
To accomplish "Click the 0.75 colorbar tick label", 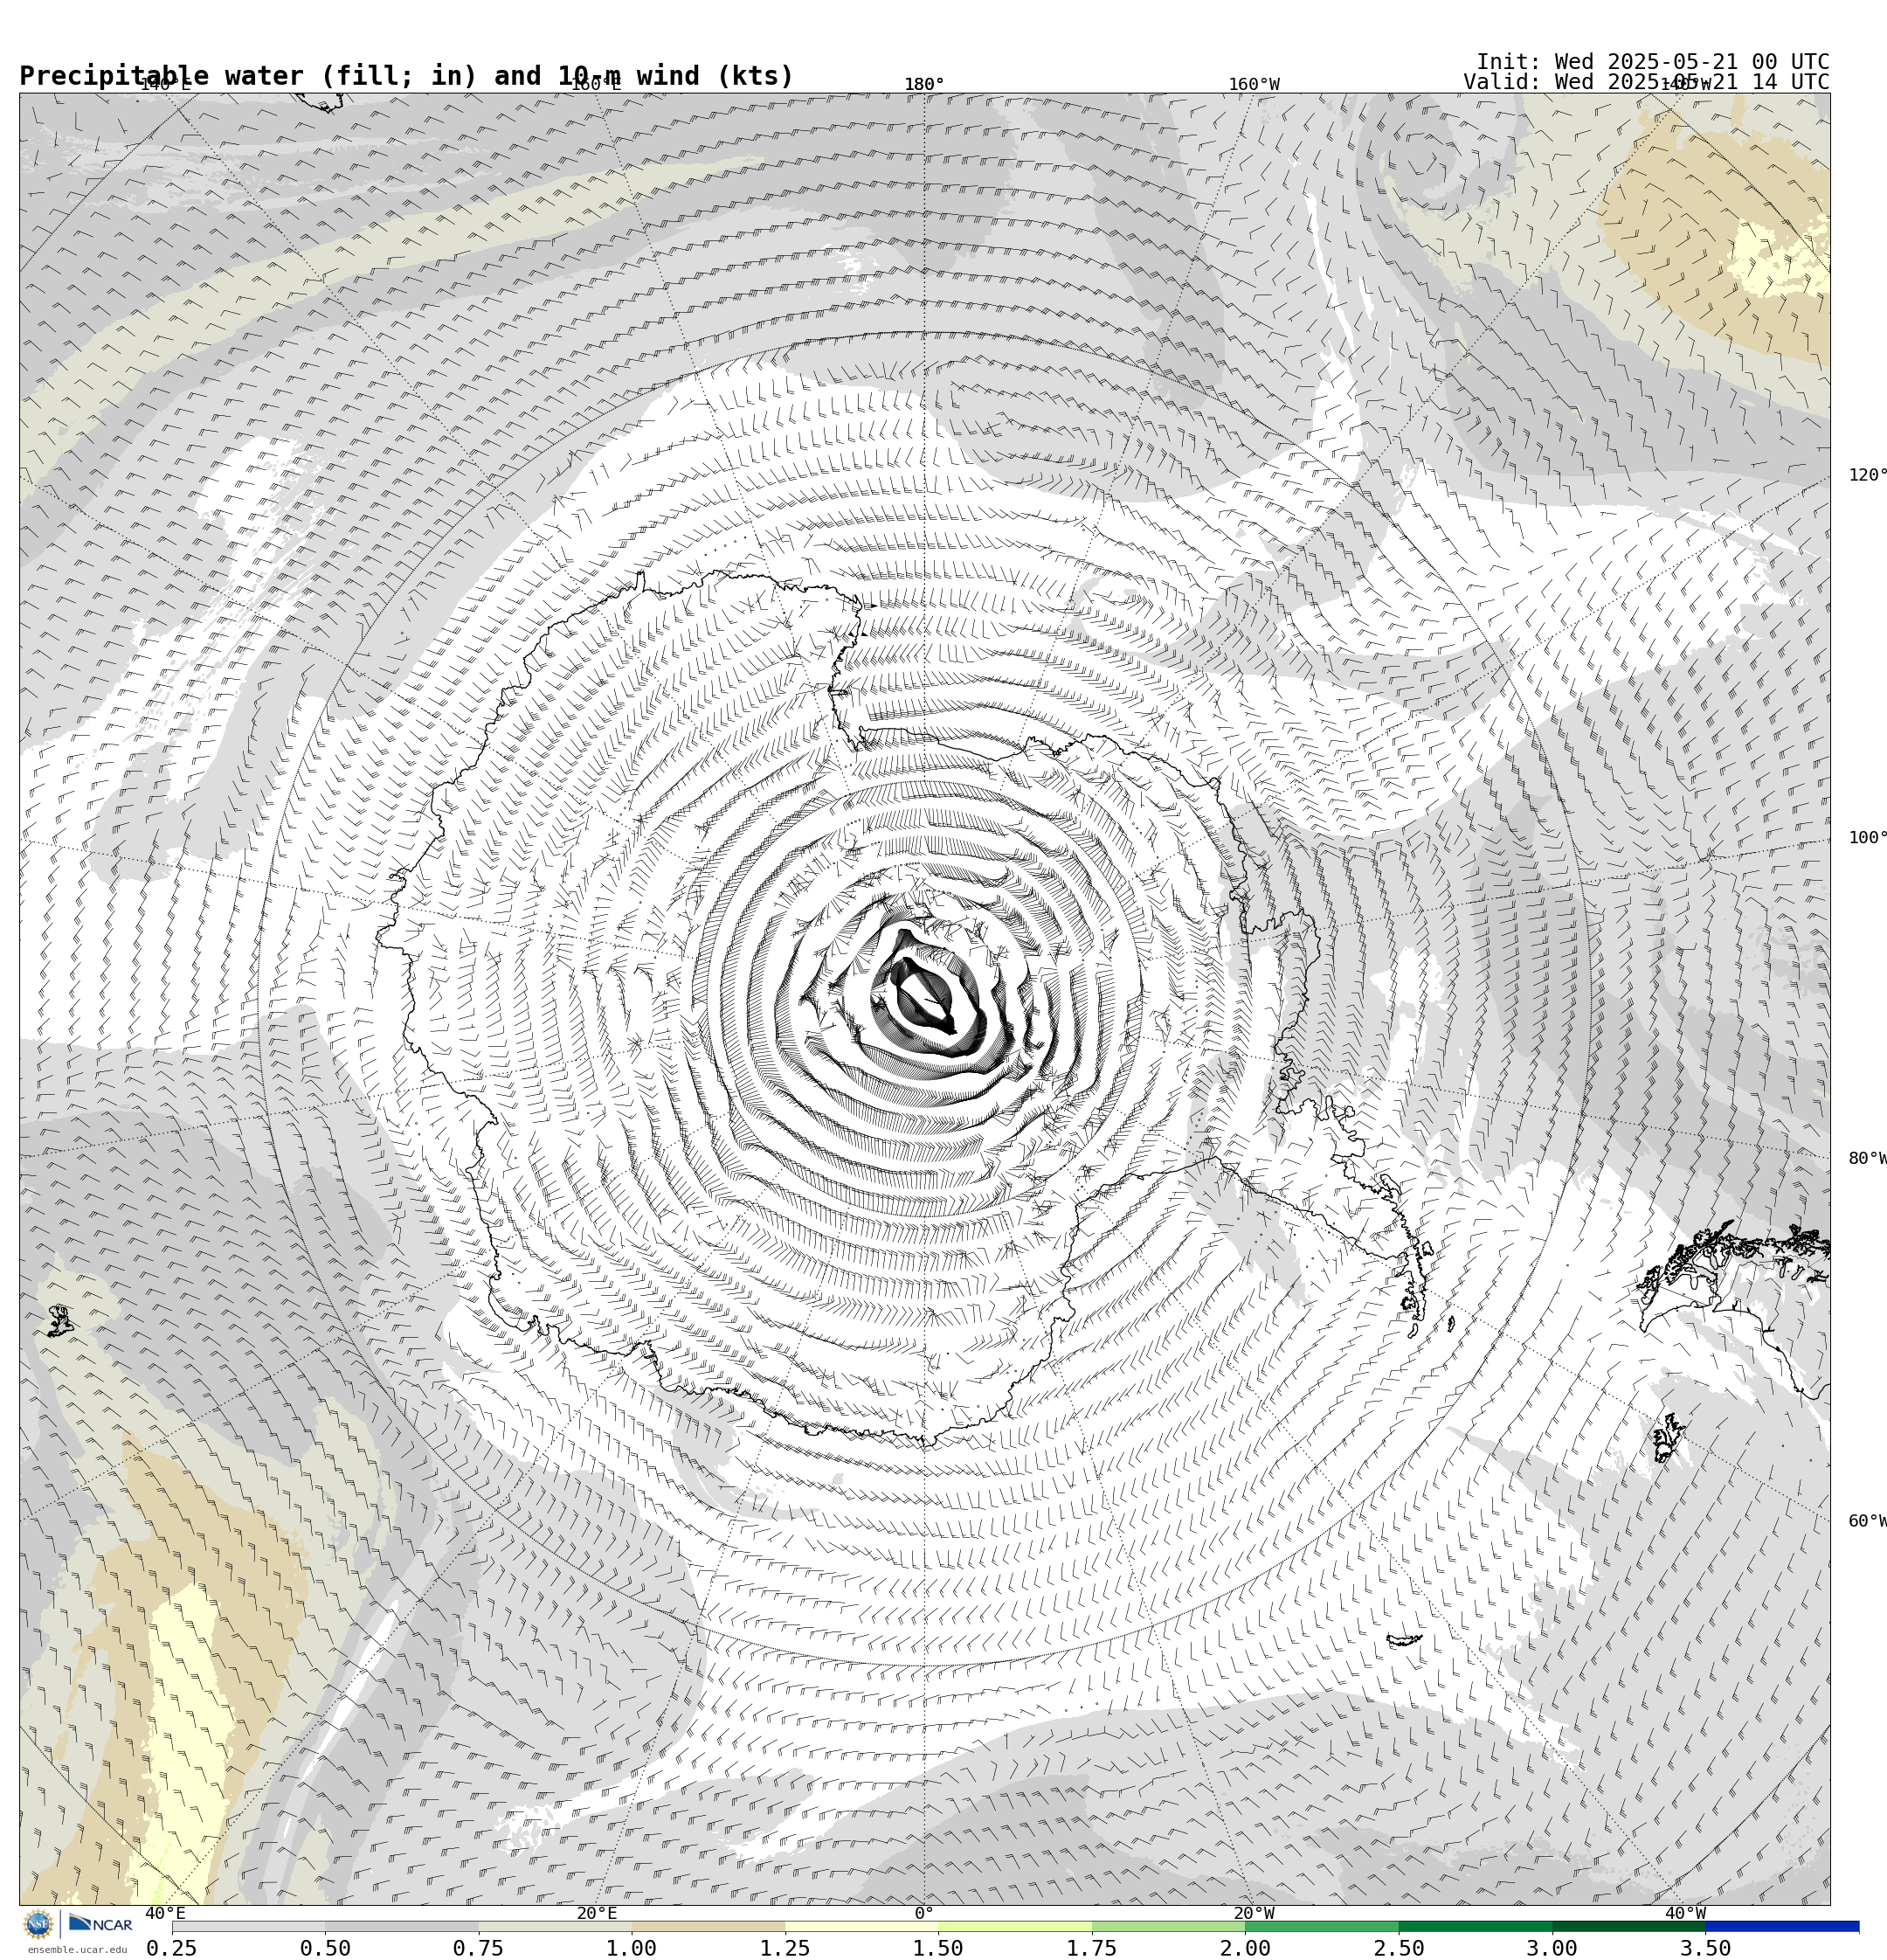I will click(478, 1948).
